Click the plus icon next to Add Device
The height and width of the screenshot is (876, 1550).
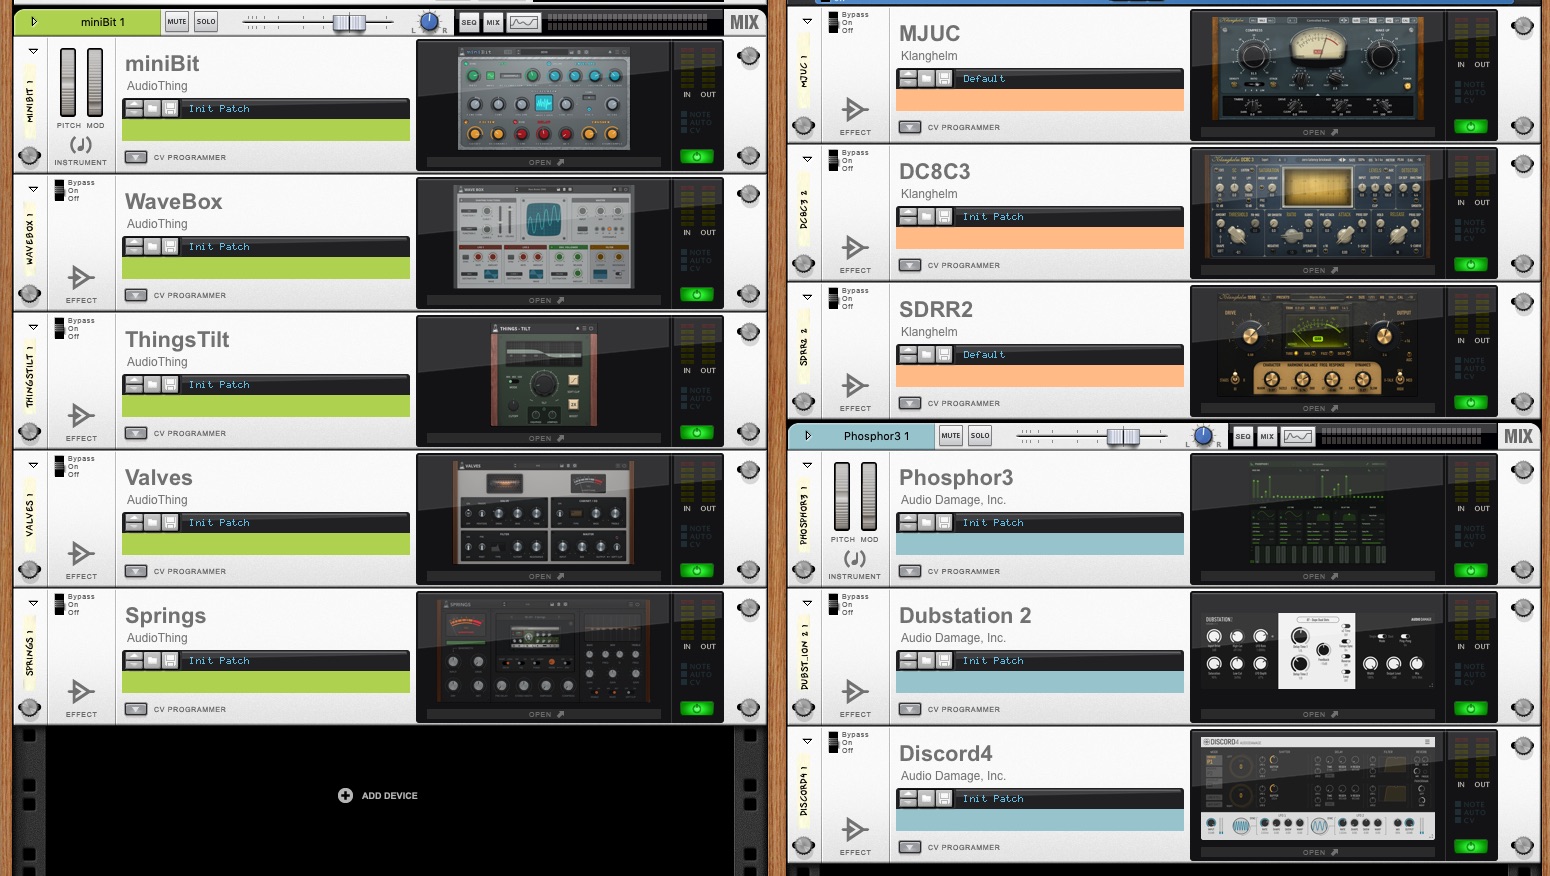click(345, 795)
